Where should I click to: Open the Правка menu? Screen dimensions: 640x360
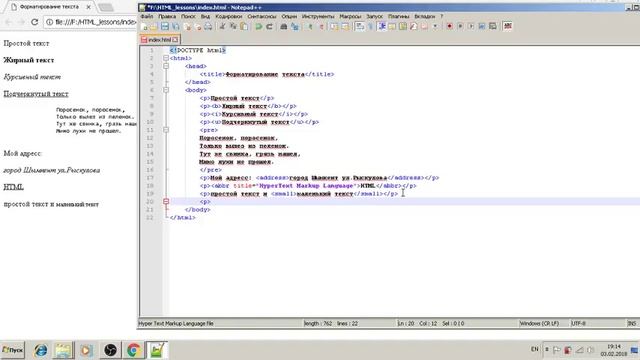(x=167, y=16)
